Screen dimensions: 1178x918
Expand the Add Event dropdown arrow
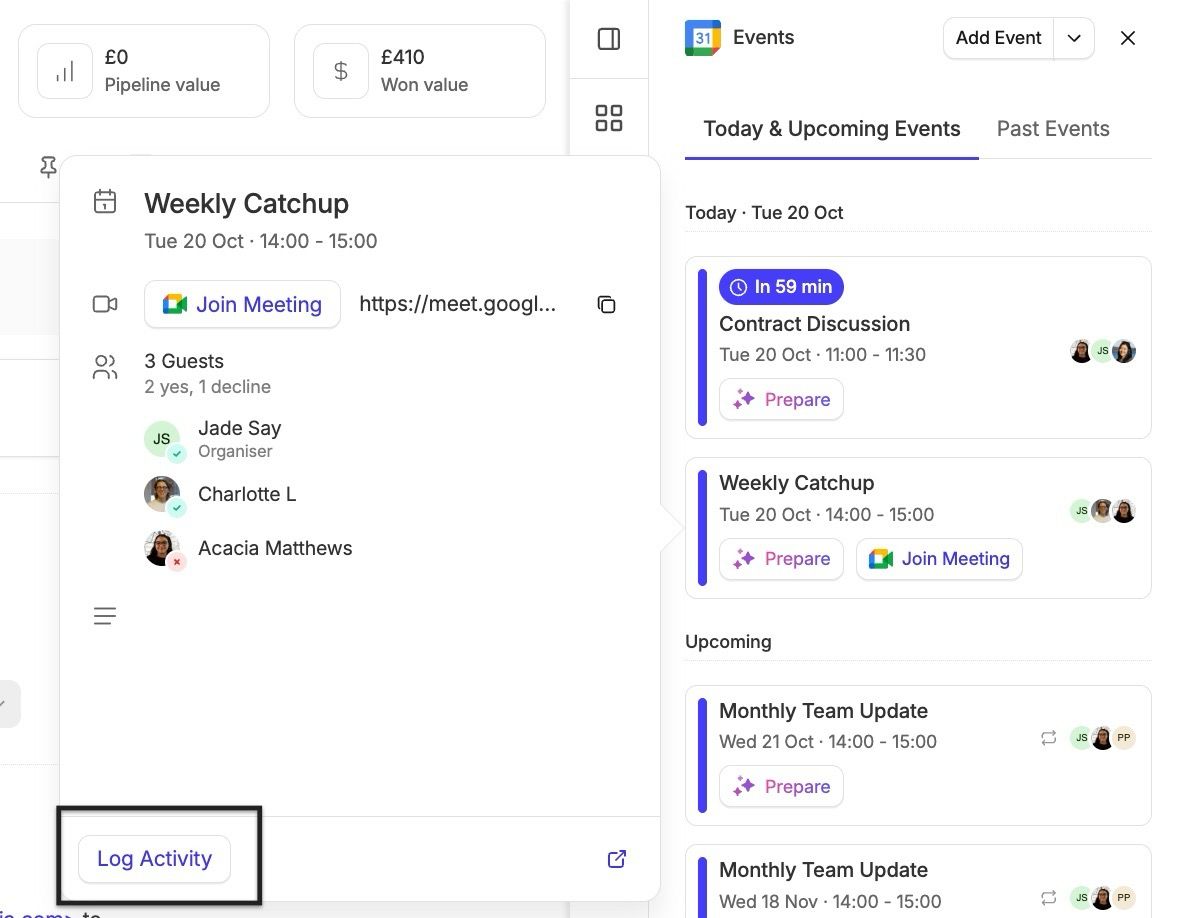click(1074, 38)
